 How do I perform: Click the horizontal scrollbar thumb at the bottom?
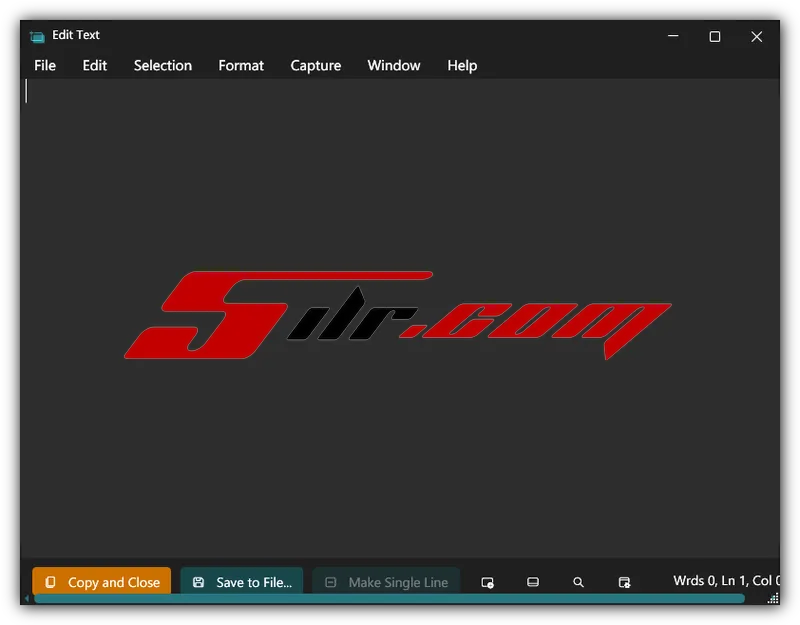point(389,598)
